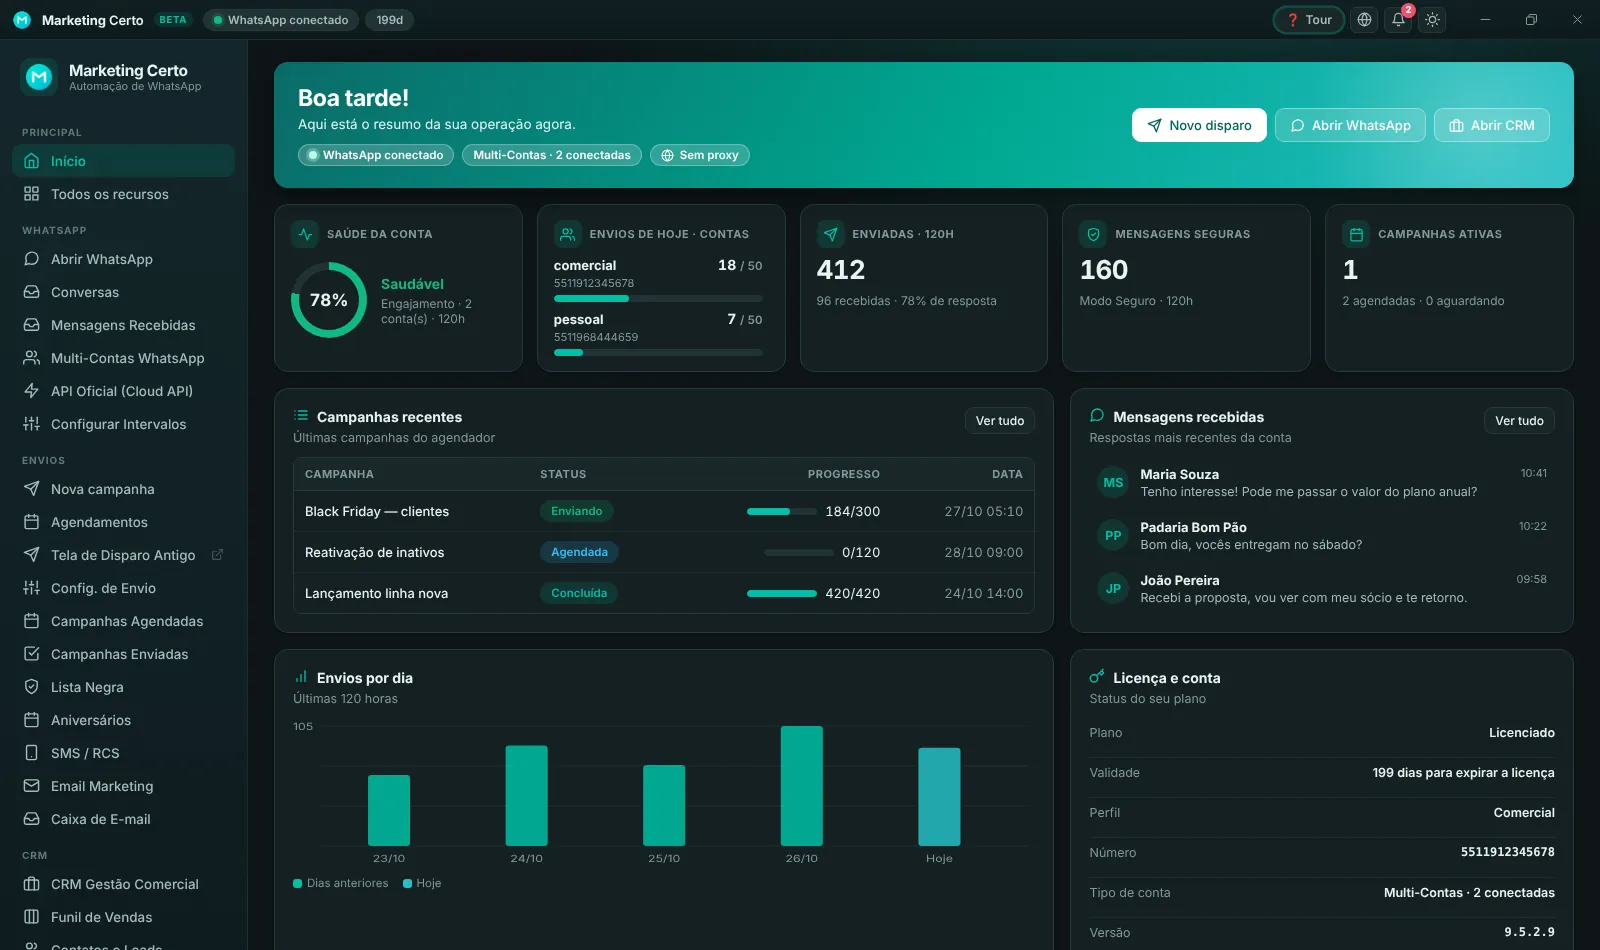Click the 26/10 chart bar

tap(802, 786)
